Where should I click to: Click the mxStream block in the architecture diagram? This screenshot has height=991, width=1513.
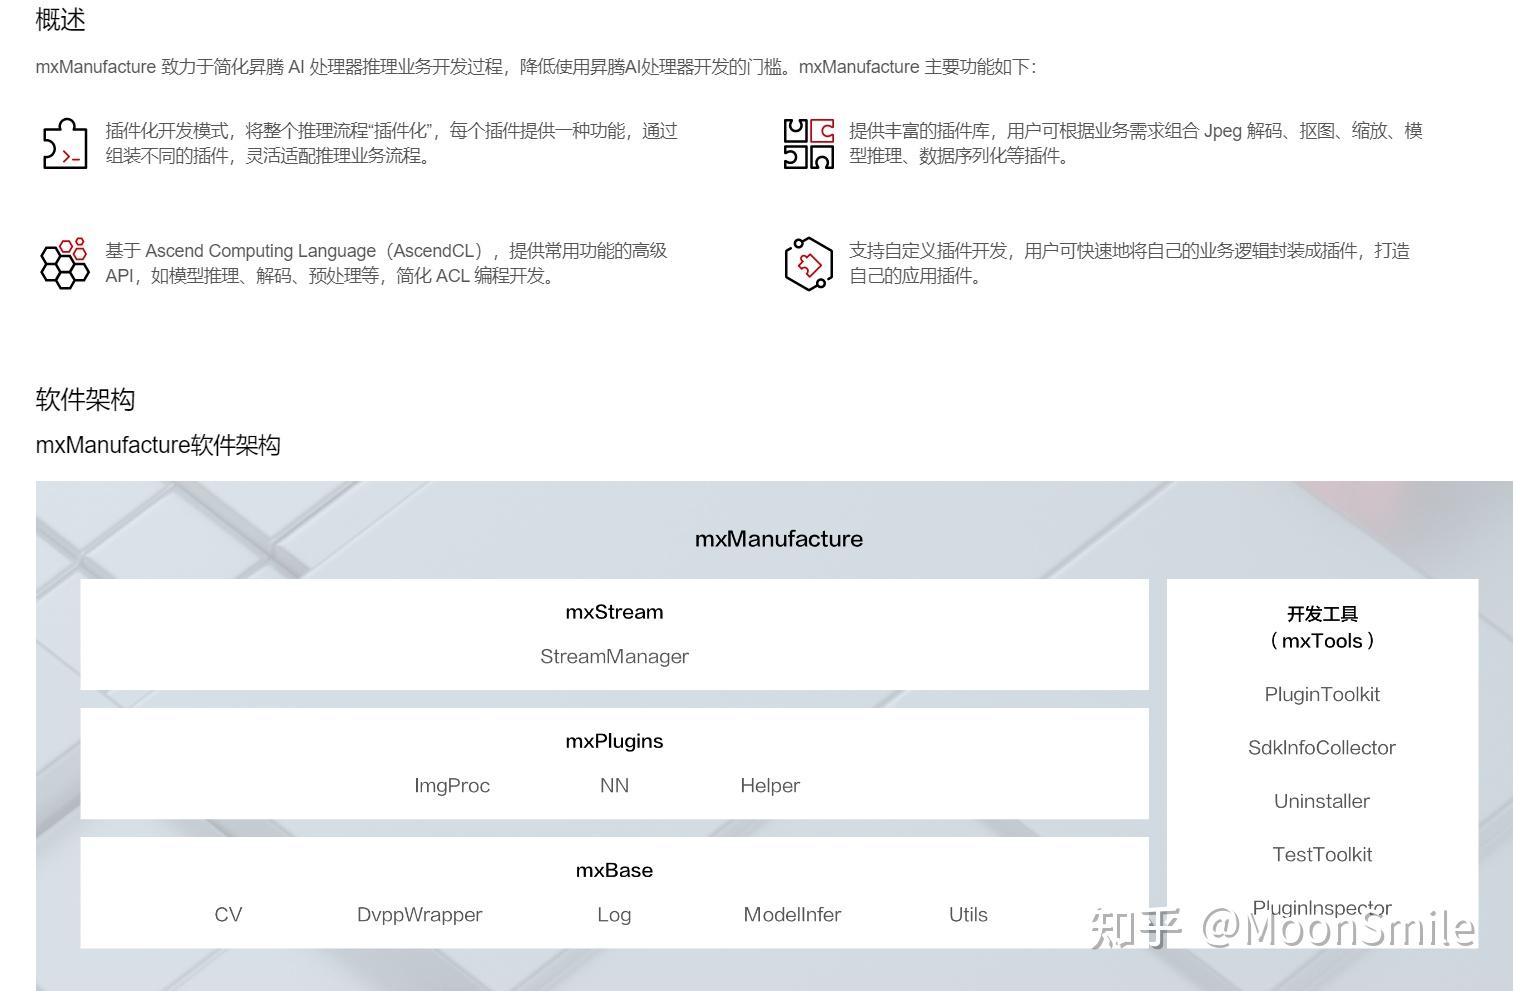tap(614, 612)
